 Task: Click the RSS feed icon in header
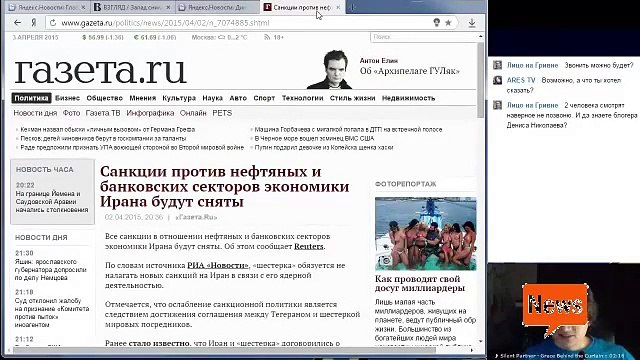(267, 37)
